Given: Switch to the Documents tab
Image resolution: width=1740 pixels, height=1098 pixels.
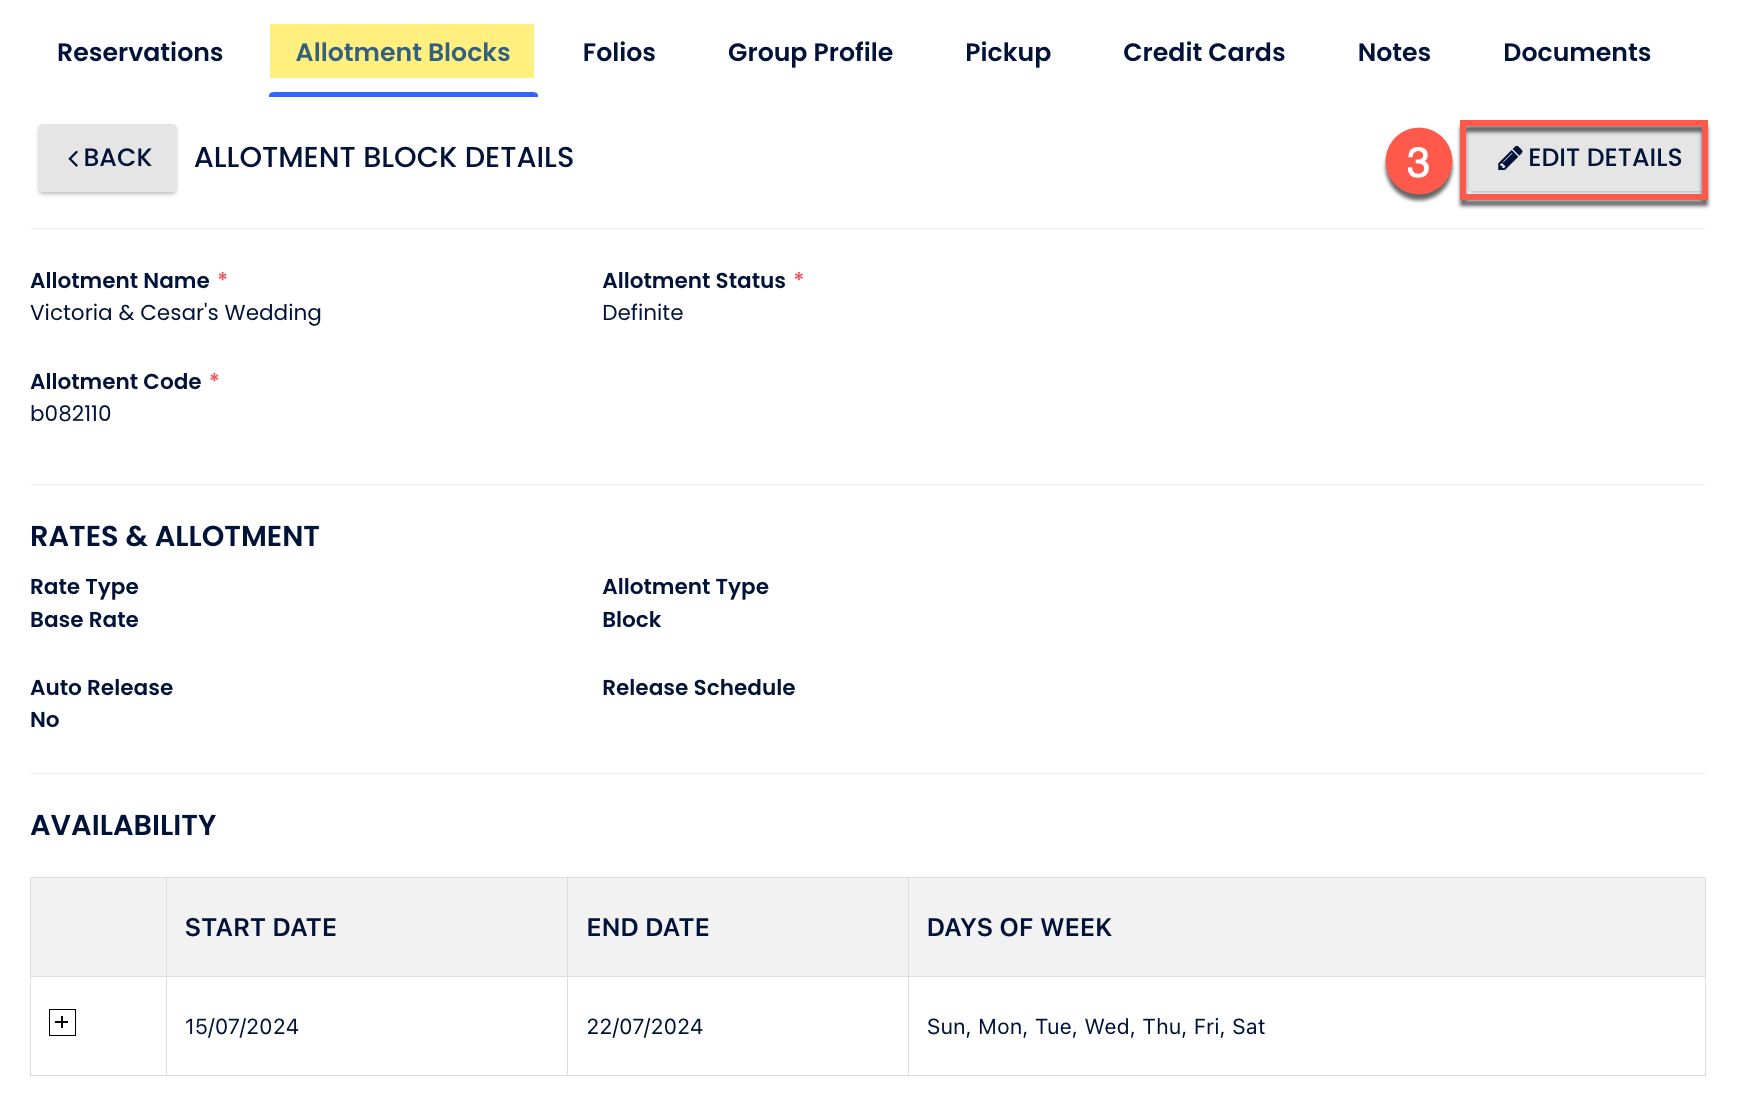Looking at the screenshot, I should pos(1576,52).
